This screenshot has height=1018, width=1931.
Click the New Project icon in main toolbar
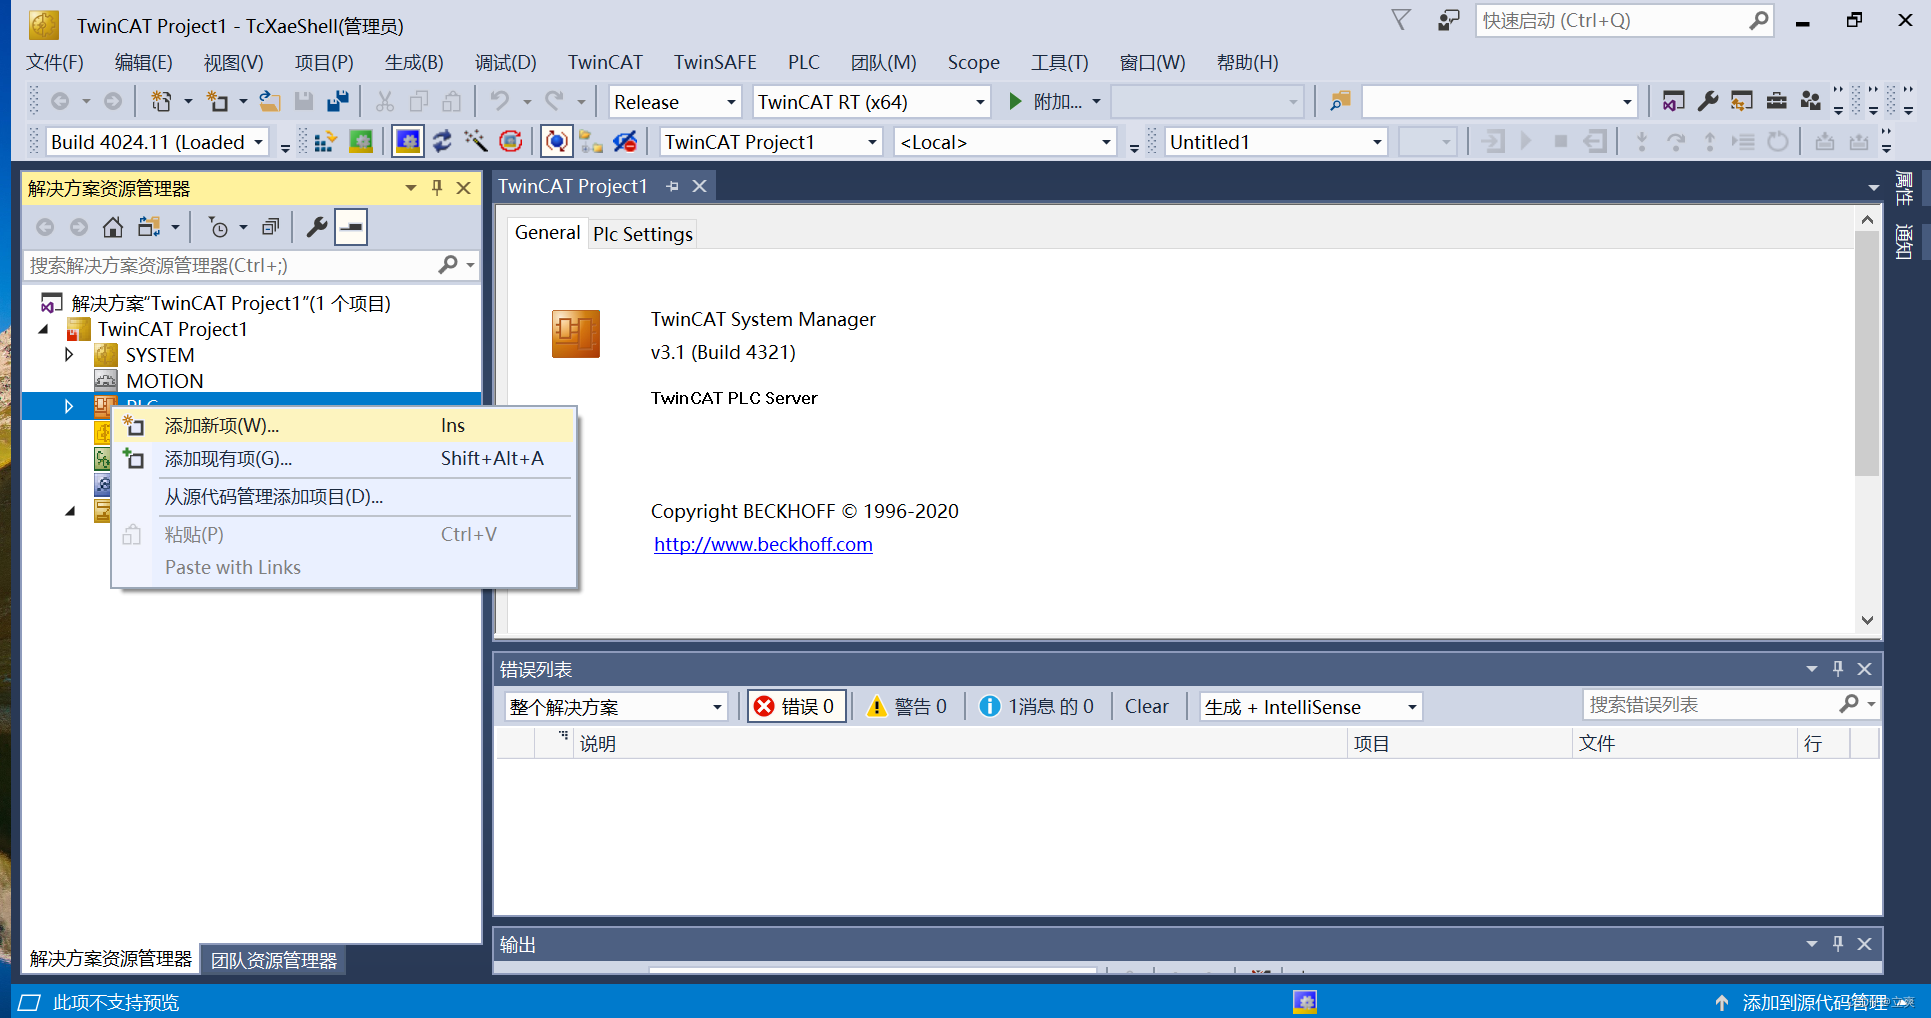161,101
